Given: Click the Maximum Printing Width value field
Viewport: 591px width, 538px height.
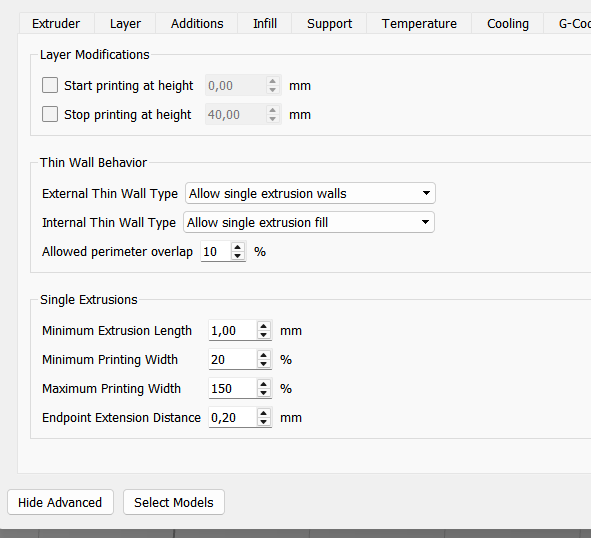Looking at the screenshot, I should [x=233, y=389].
